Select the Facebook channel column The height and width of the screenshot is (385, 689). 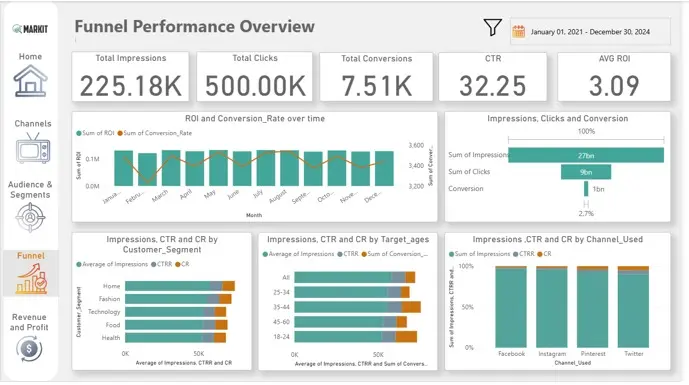pos(511,307)
